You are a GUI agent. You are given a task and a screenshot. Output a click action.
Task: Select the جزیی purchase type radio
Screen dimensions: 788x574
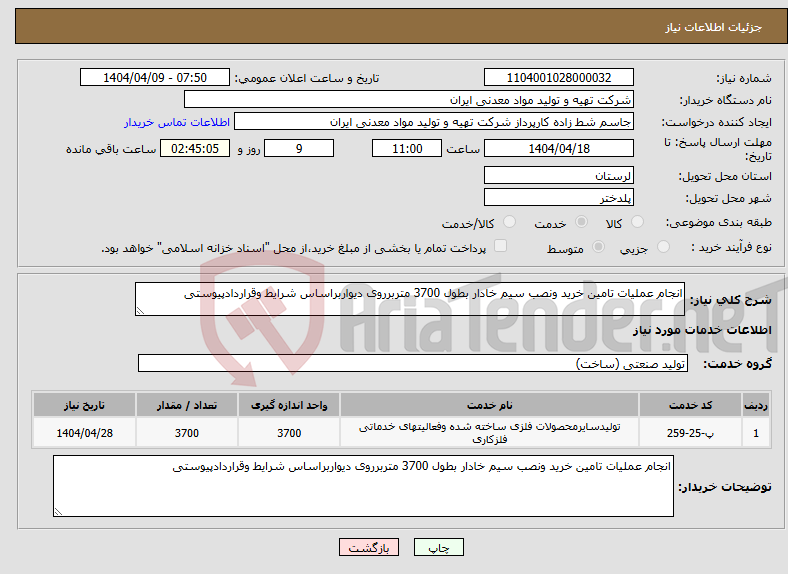(x=663, y=246)
